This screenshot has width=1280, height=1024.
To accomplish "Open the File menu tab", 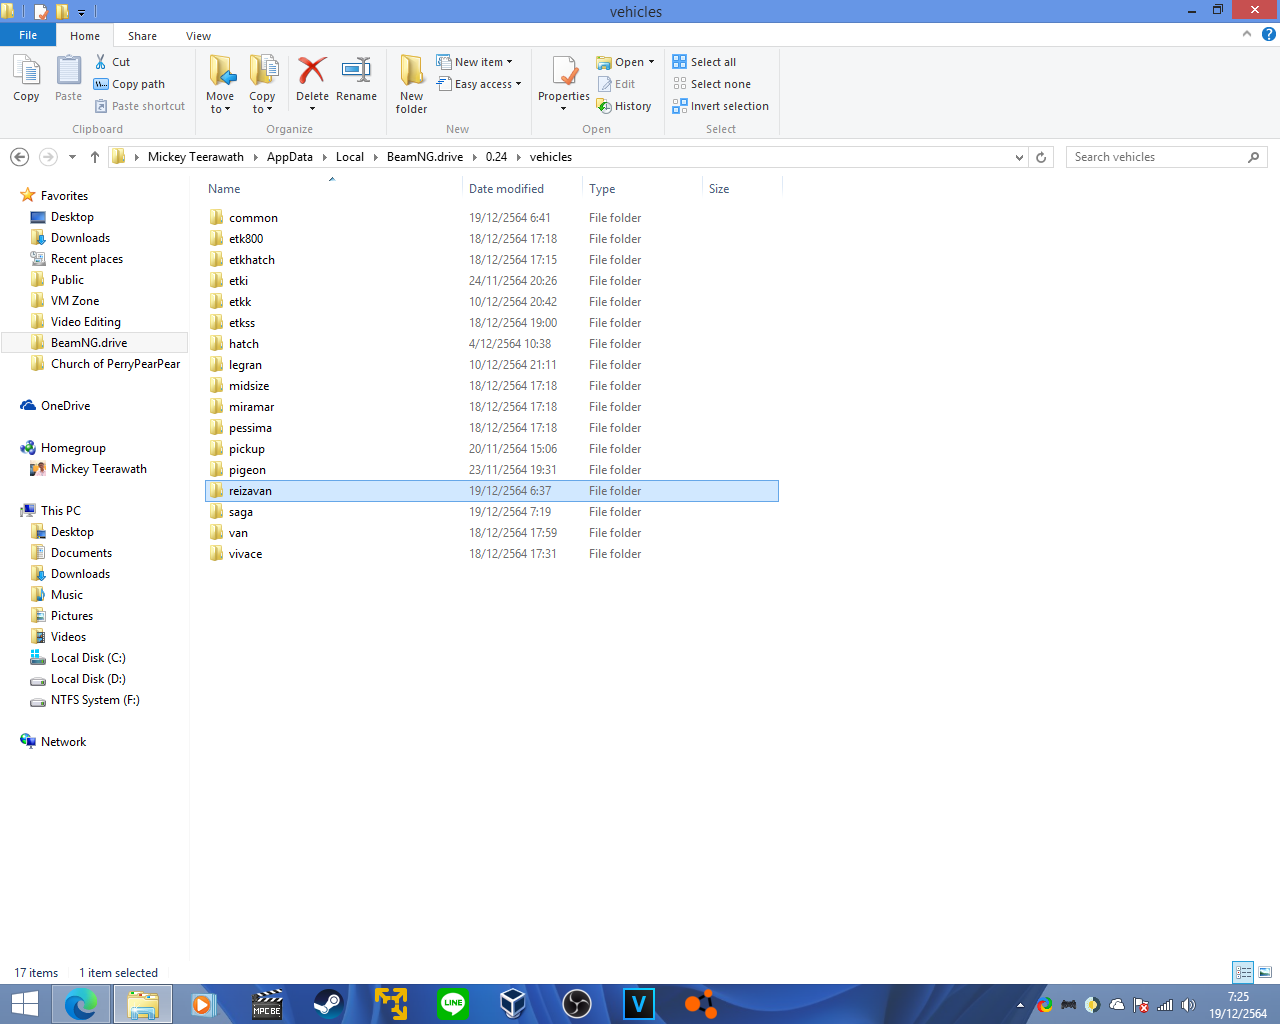I will [28, 35].
